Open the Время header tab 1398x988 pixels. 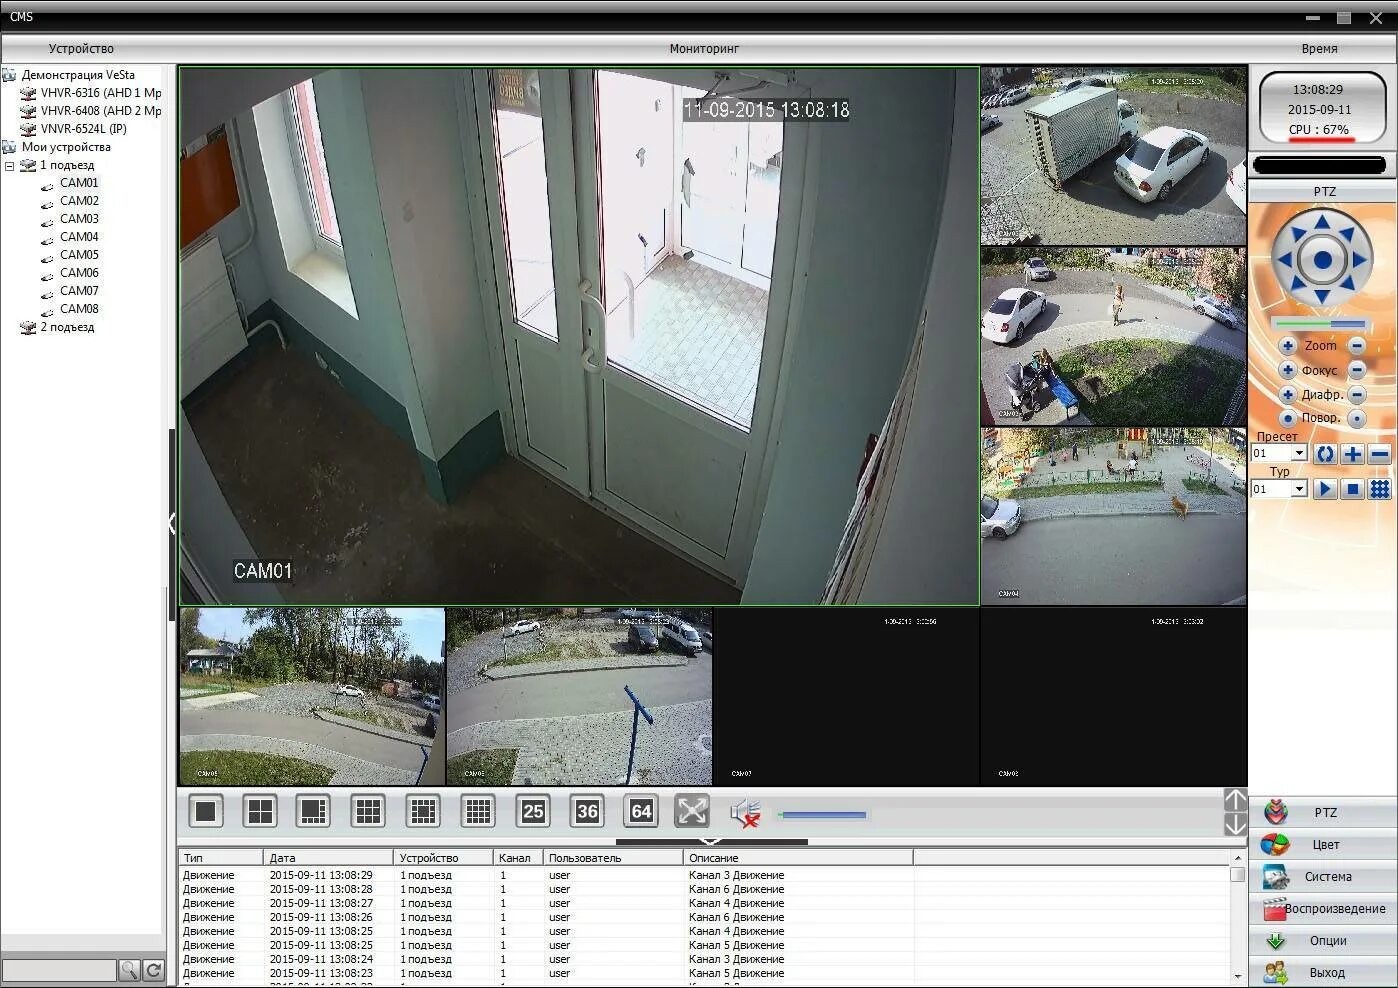point(1319,48)
